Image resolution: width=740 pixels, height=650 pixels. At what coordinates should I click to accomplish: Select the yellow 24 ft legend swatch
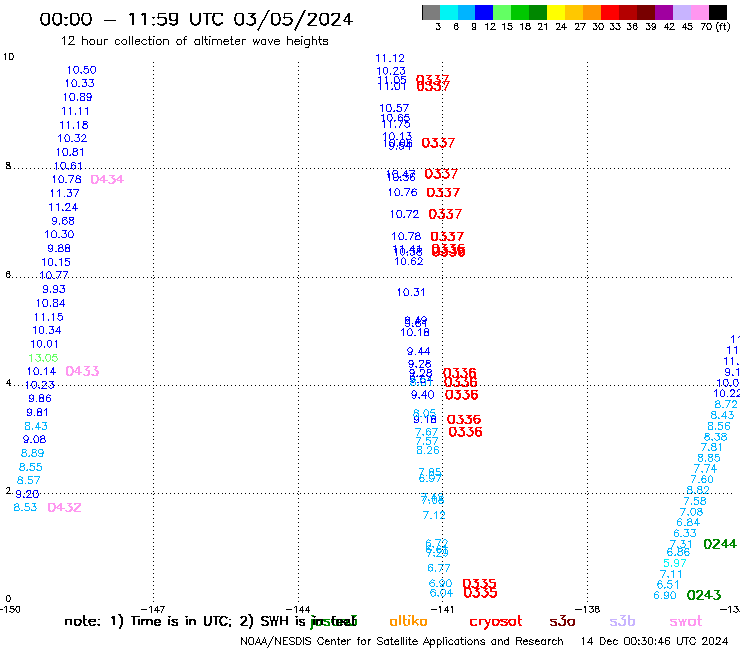556,12
